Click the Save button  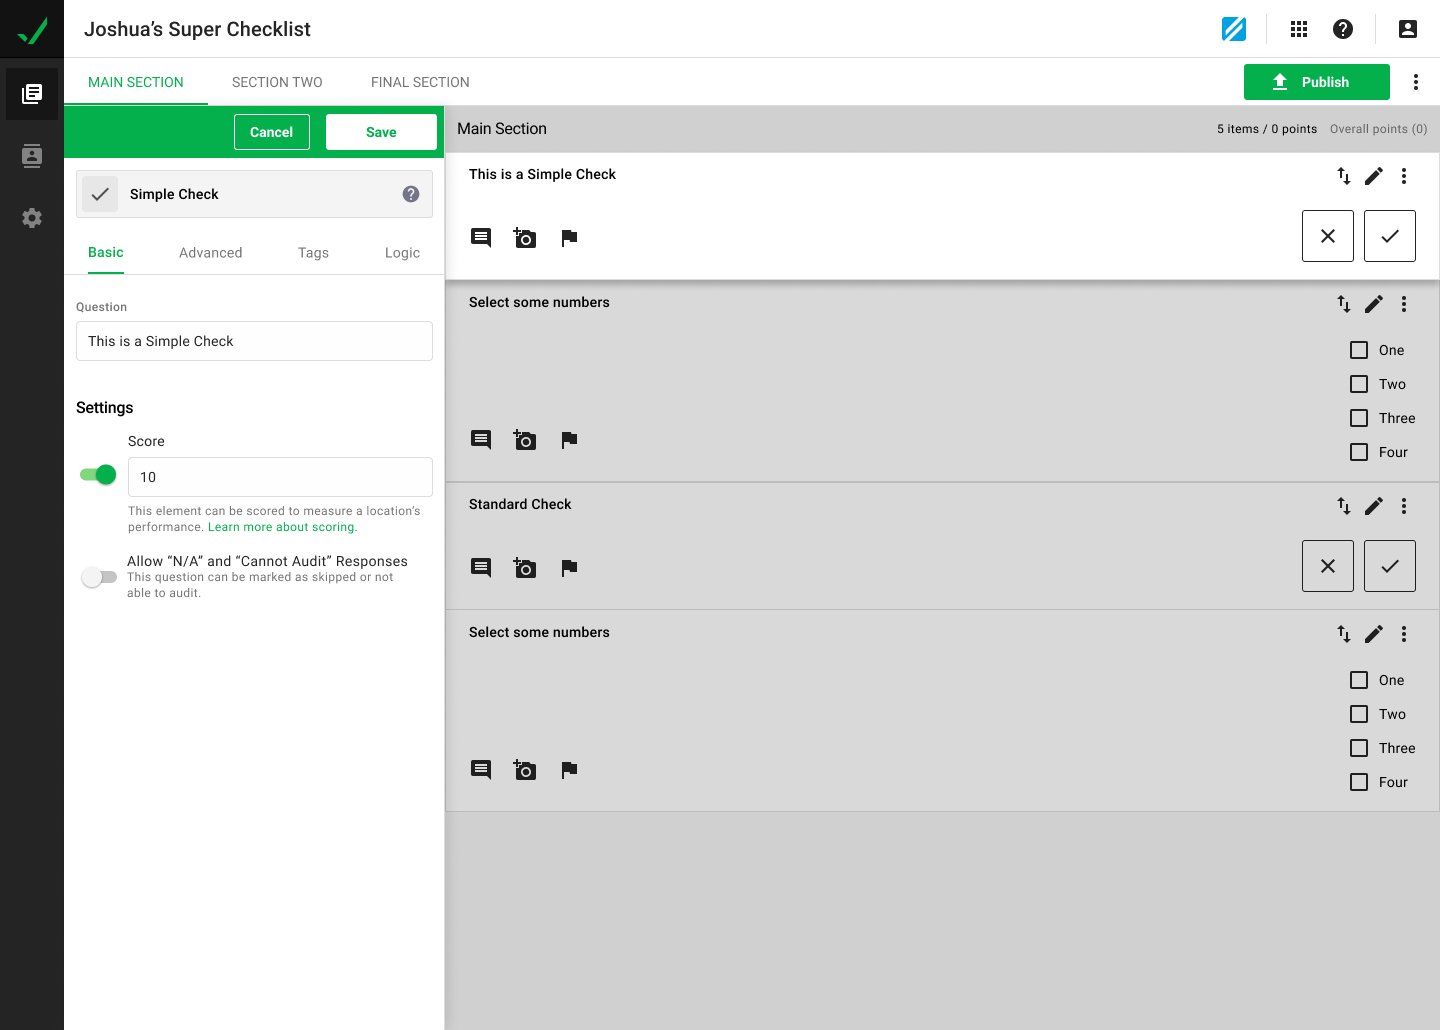click(x=381, y=132)
